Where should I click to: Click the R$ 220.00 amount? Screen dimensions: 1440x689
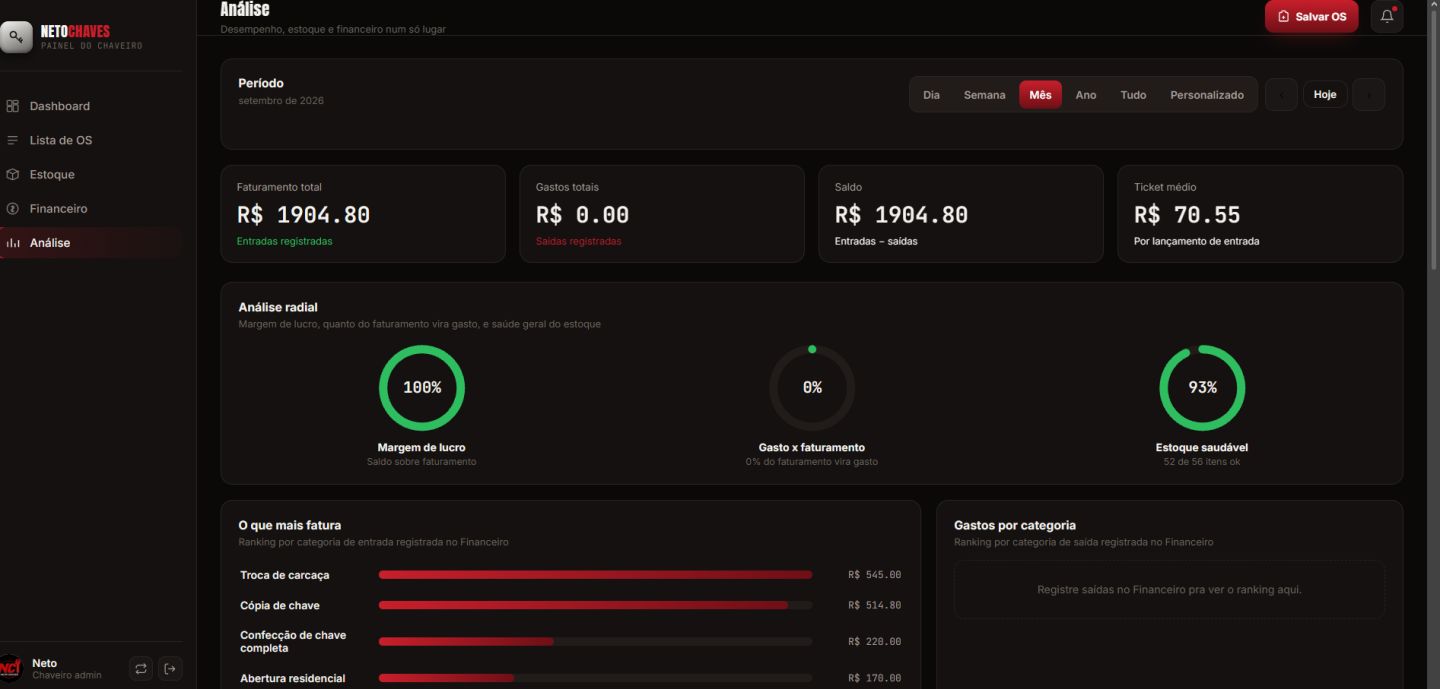pyautogui.click(x=874, y=641)
